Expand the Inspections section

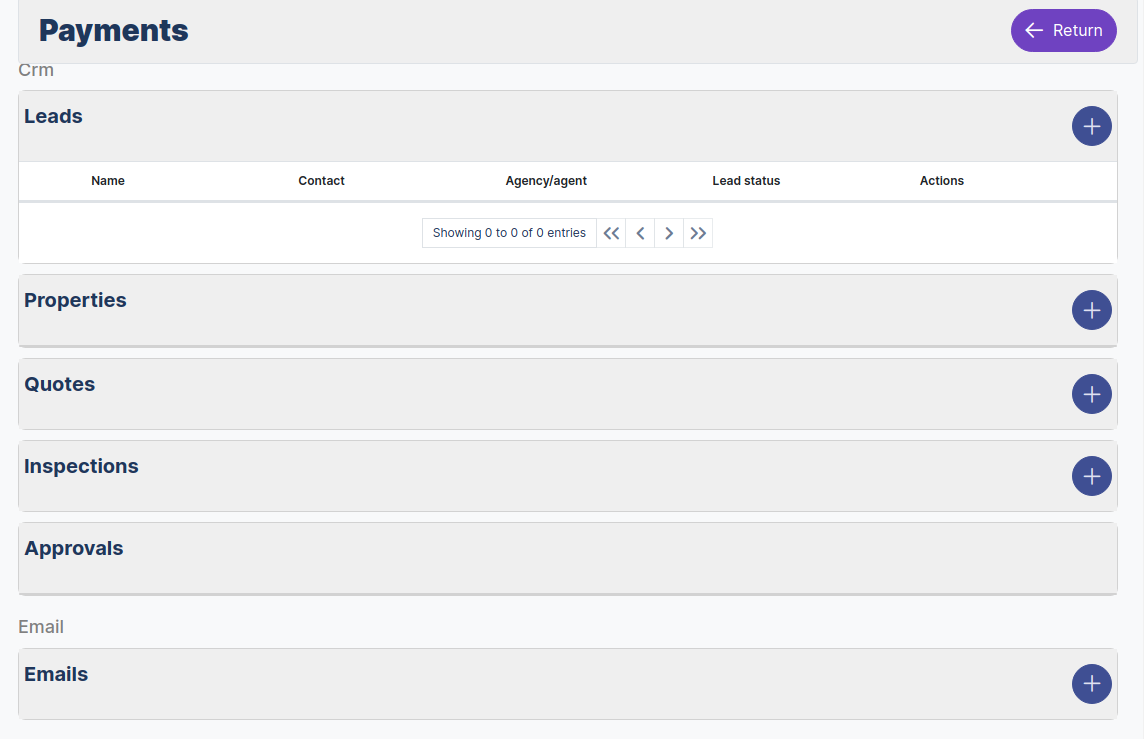pyautogui.click(x=81, y=466)
